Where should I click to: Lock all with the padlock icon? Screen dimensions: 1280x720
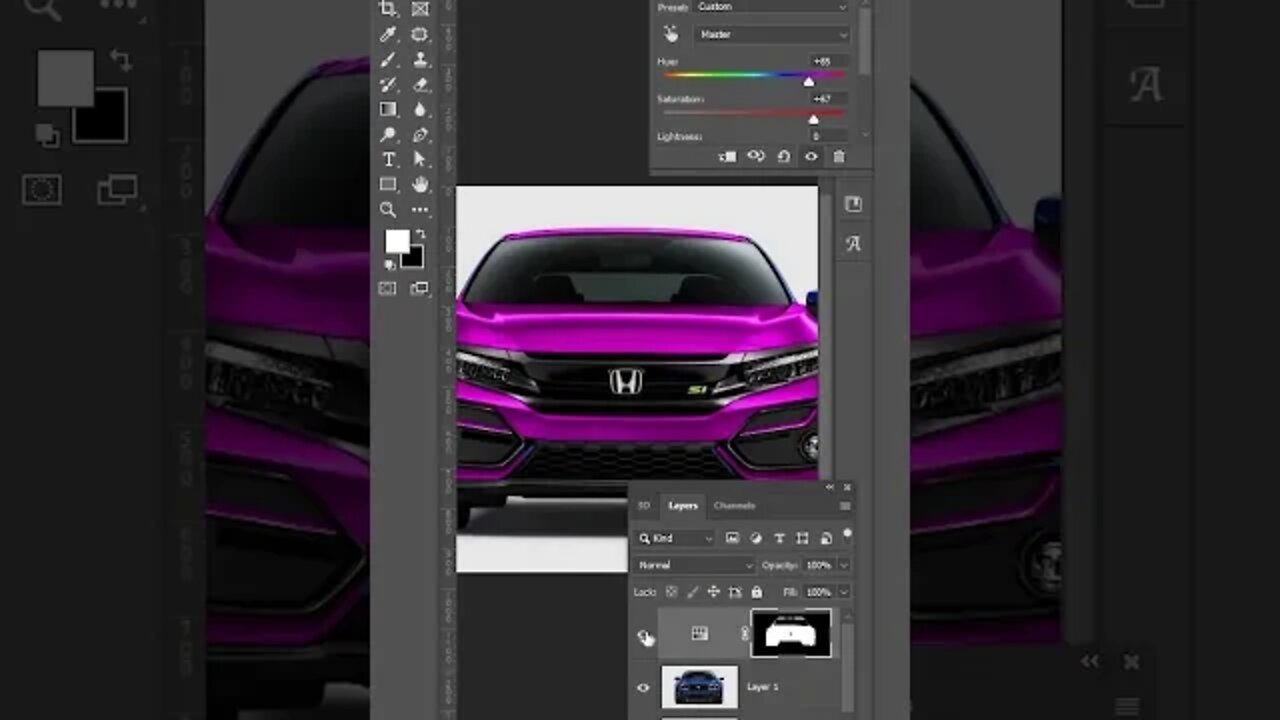click(x=756, y=592)
